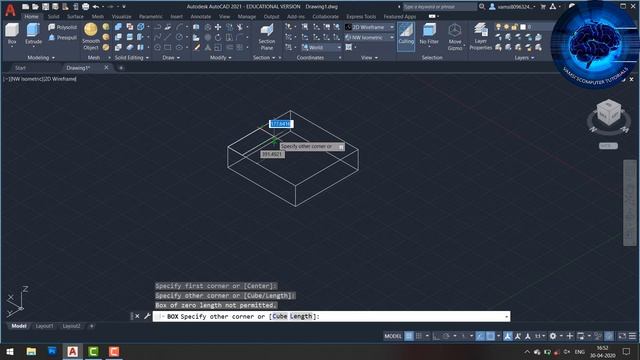Open Windows Start menu
The height and width of the screenshot is (360, 640).
coord(10,351)
